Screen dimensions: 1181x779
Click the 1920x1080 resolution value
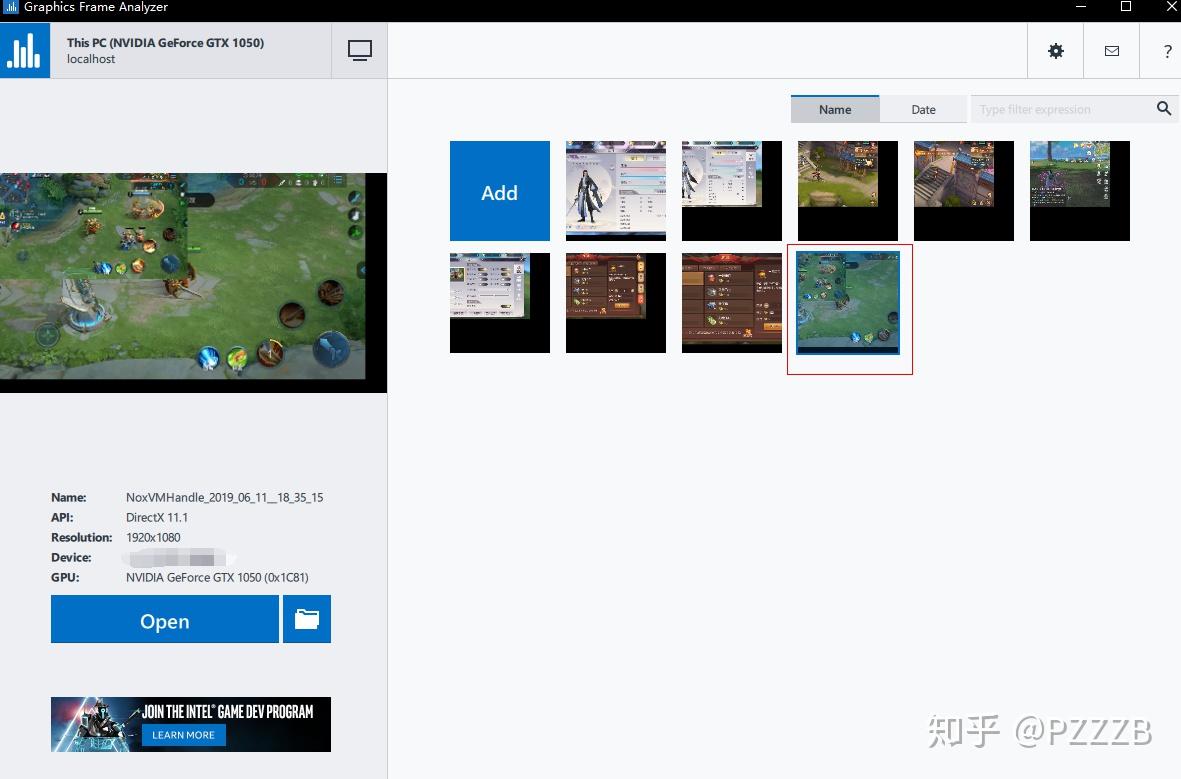(153, 537)
